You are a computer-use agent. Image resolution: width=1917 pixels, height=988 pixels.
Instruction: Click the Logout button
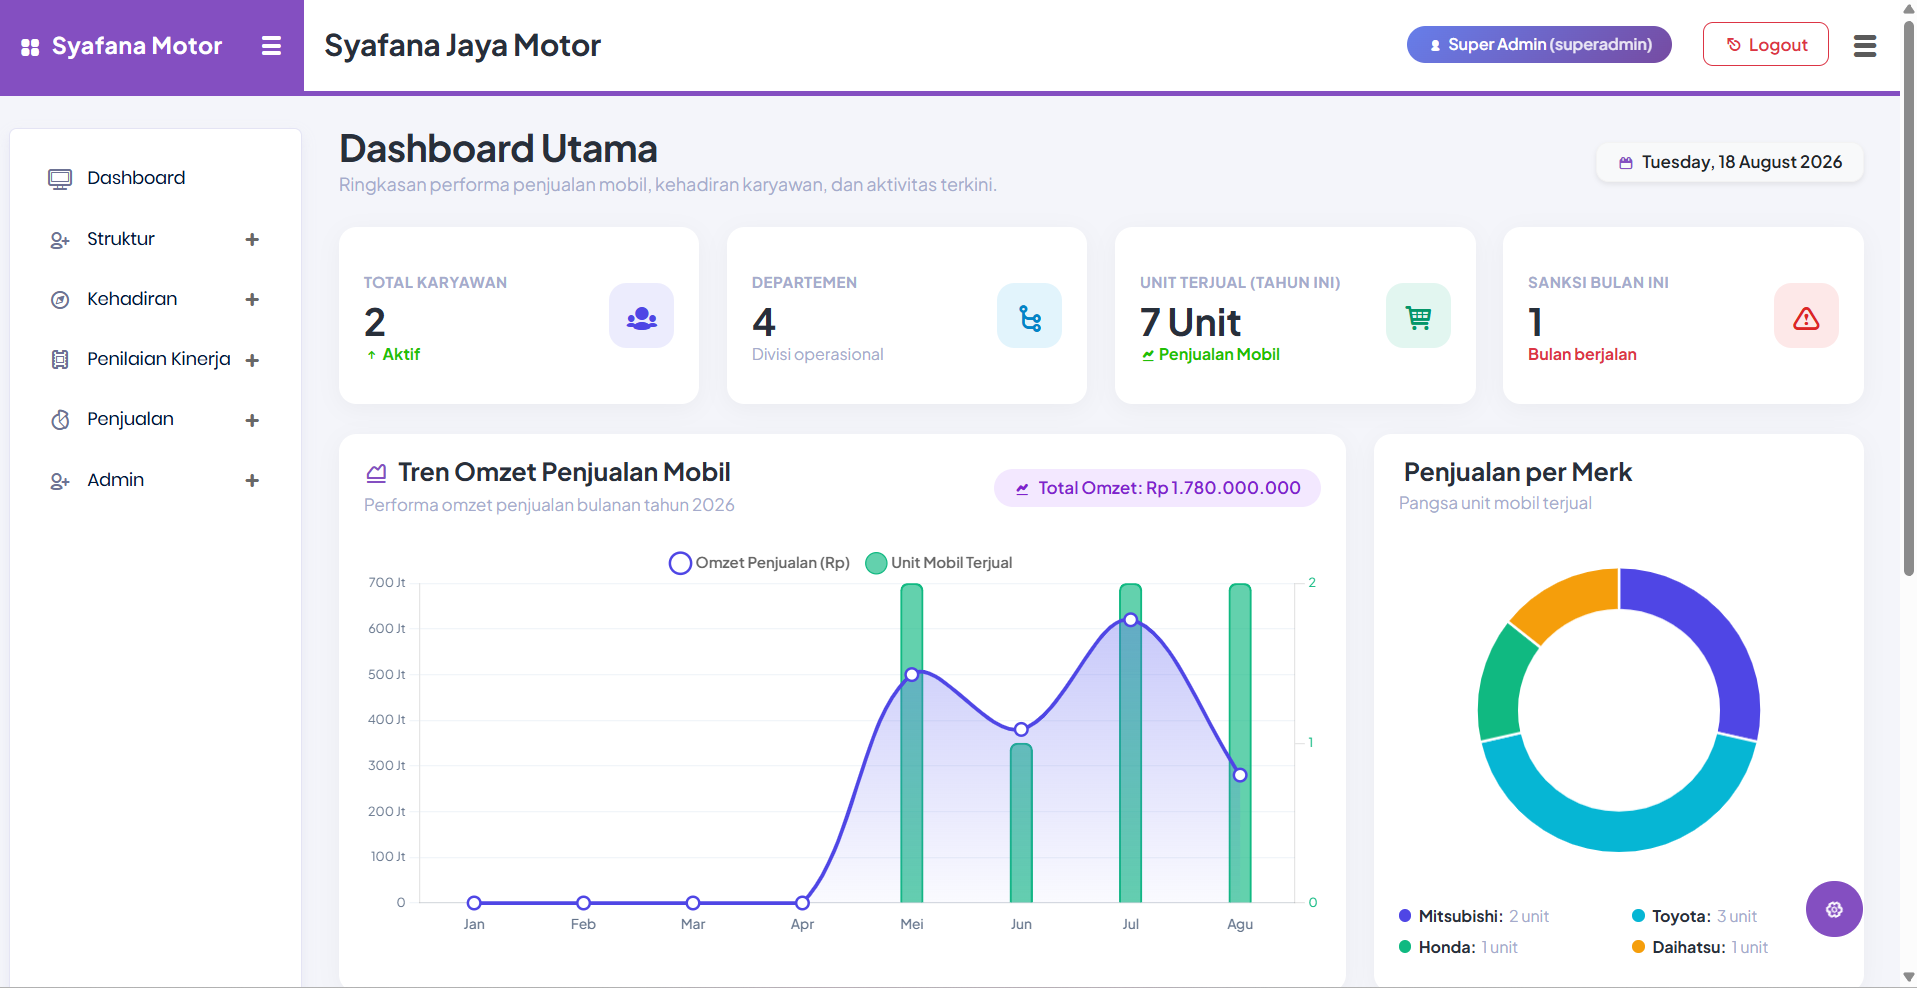click(1766, 44)
